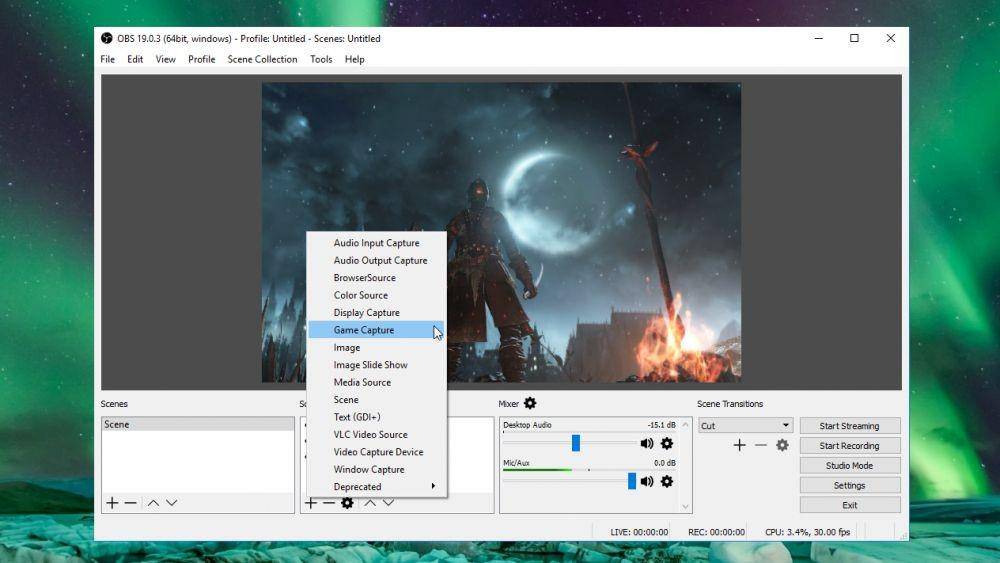This screenshot has height=563, width=1000.
Task: Add a new scene with plus icon
Action: tap(112, 503)
